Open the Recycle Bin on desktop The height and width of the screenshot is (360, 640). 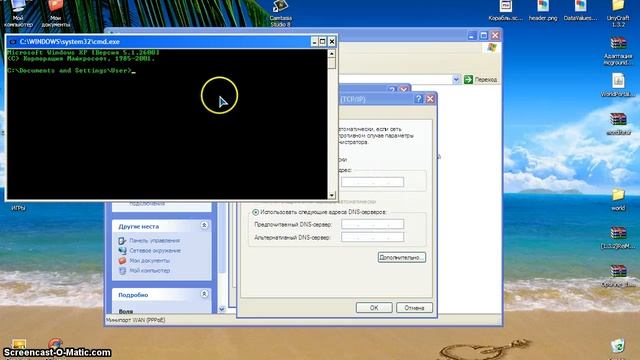[x=618, y=346]
